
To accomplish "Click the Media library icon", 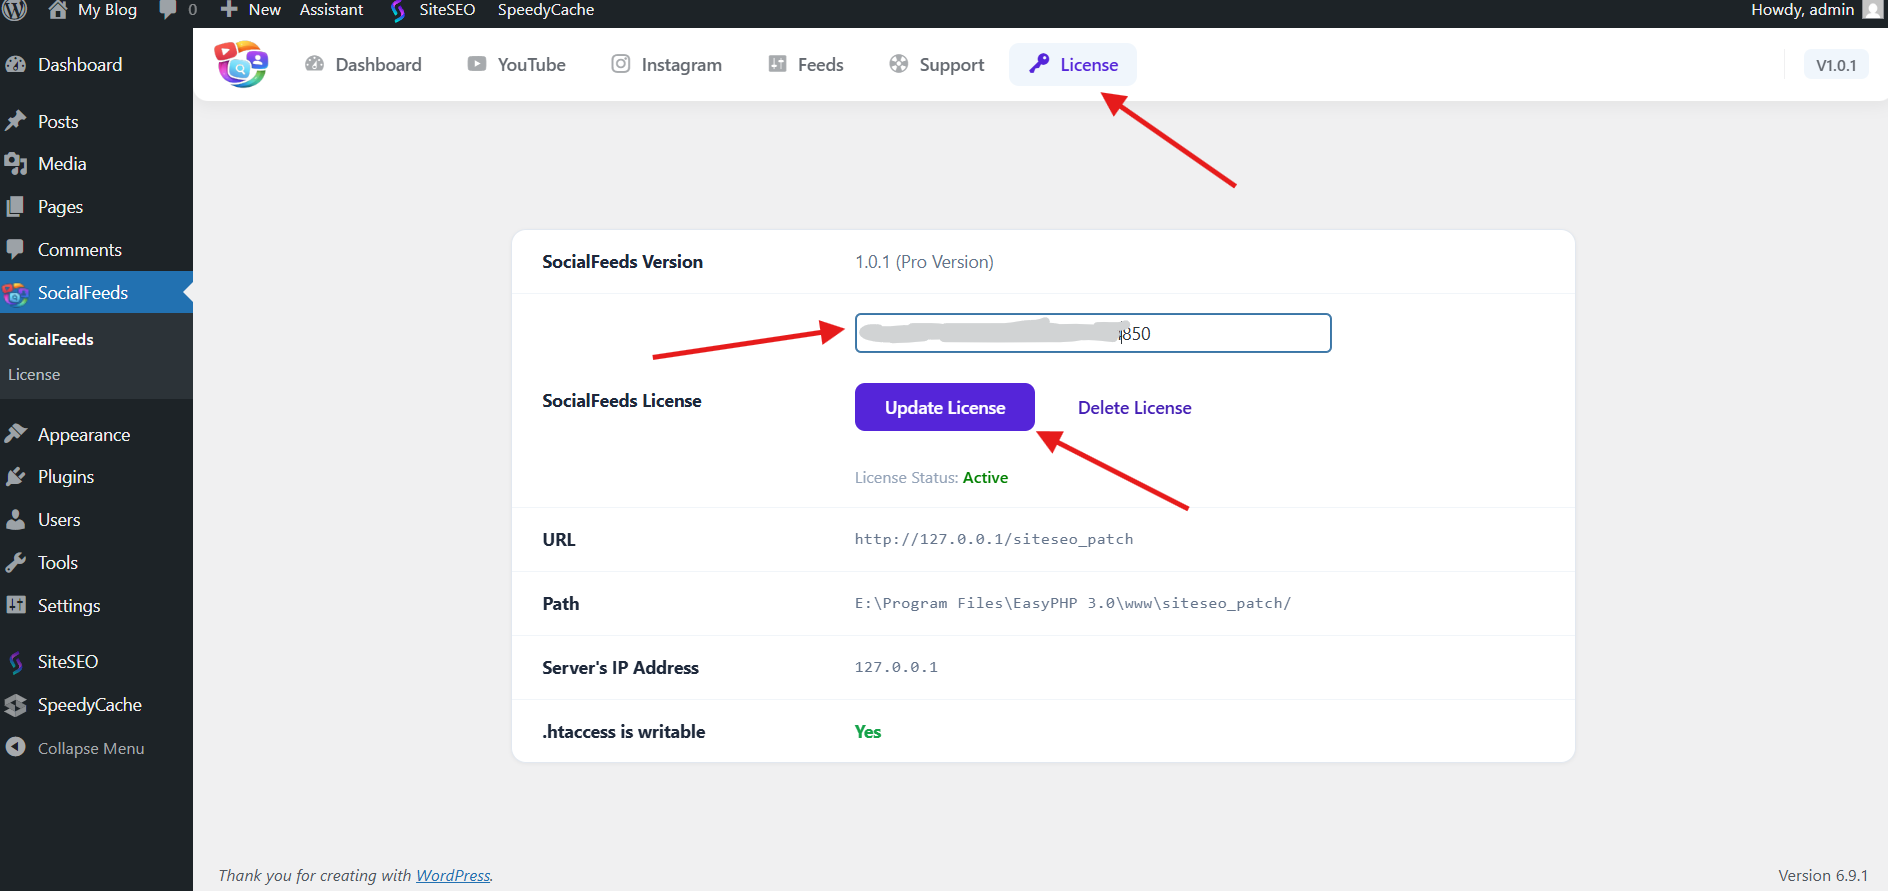I will (x=16, y=163).
